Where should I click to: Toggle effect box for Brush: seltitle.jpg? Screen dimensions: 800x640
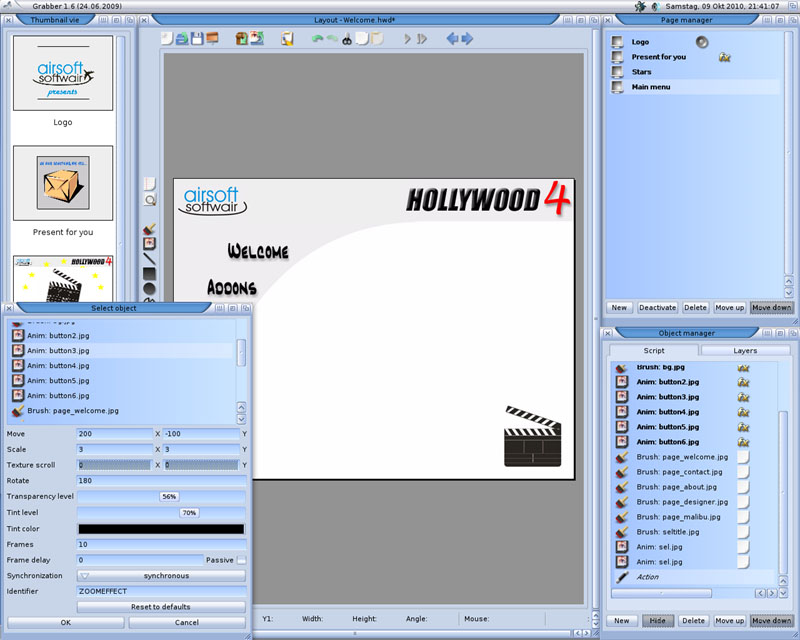click(x=743, y=532)
